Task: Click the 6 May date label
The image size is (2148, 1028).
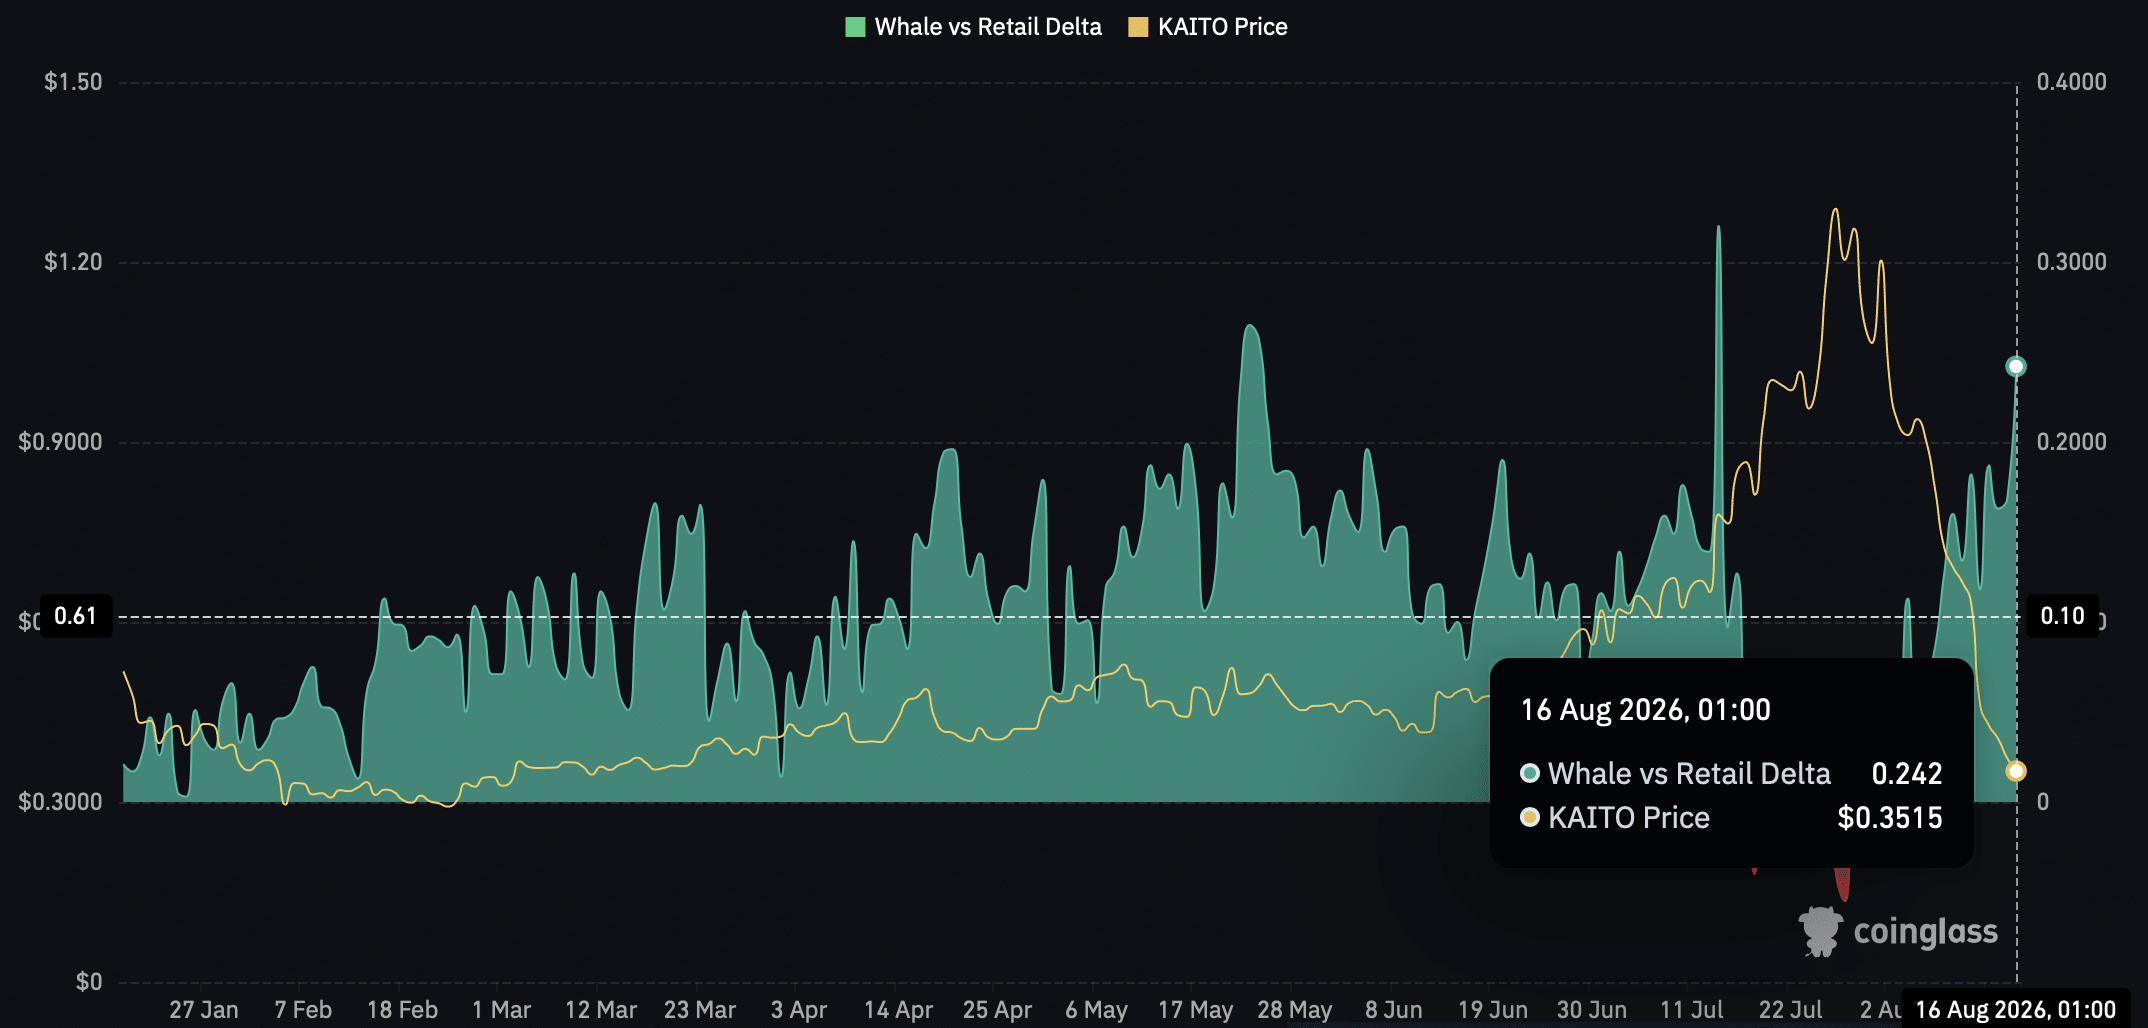Action: pyautogui.click(x=1096, y=1010)
